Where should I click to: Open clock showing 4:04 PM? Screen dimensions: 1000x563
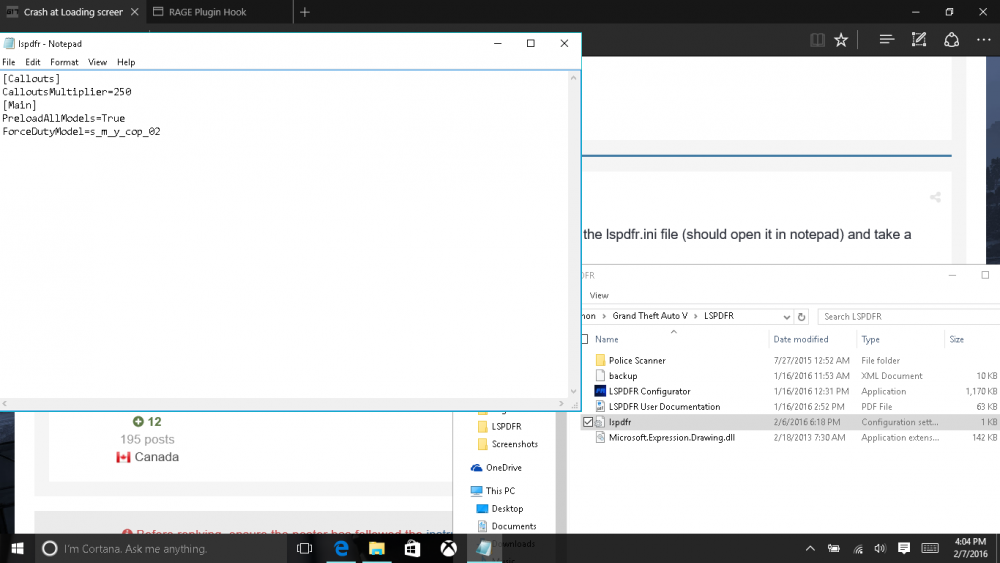click(970, 548)
